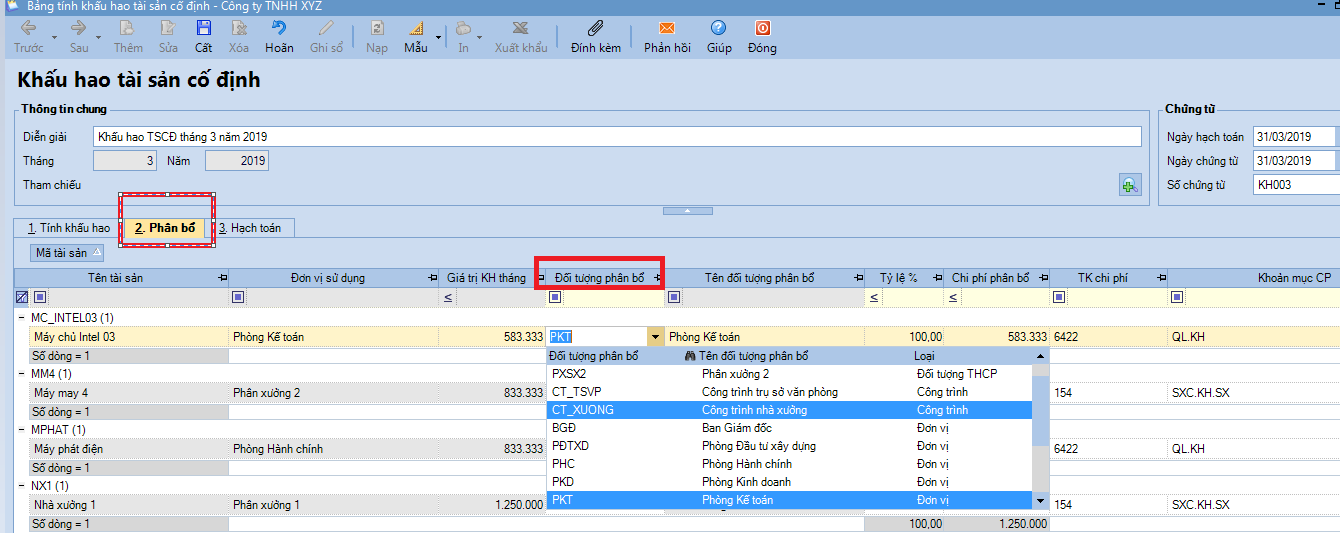
Task: Go forward with the Sau arrow
Action: coord(79,28)
